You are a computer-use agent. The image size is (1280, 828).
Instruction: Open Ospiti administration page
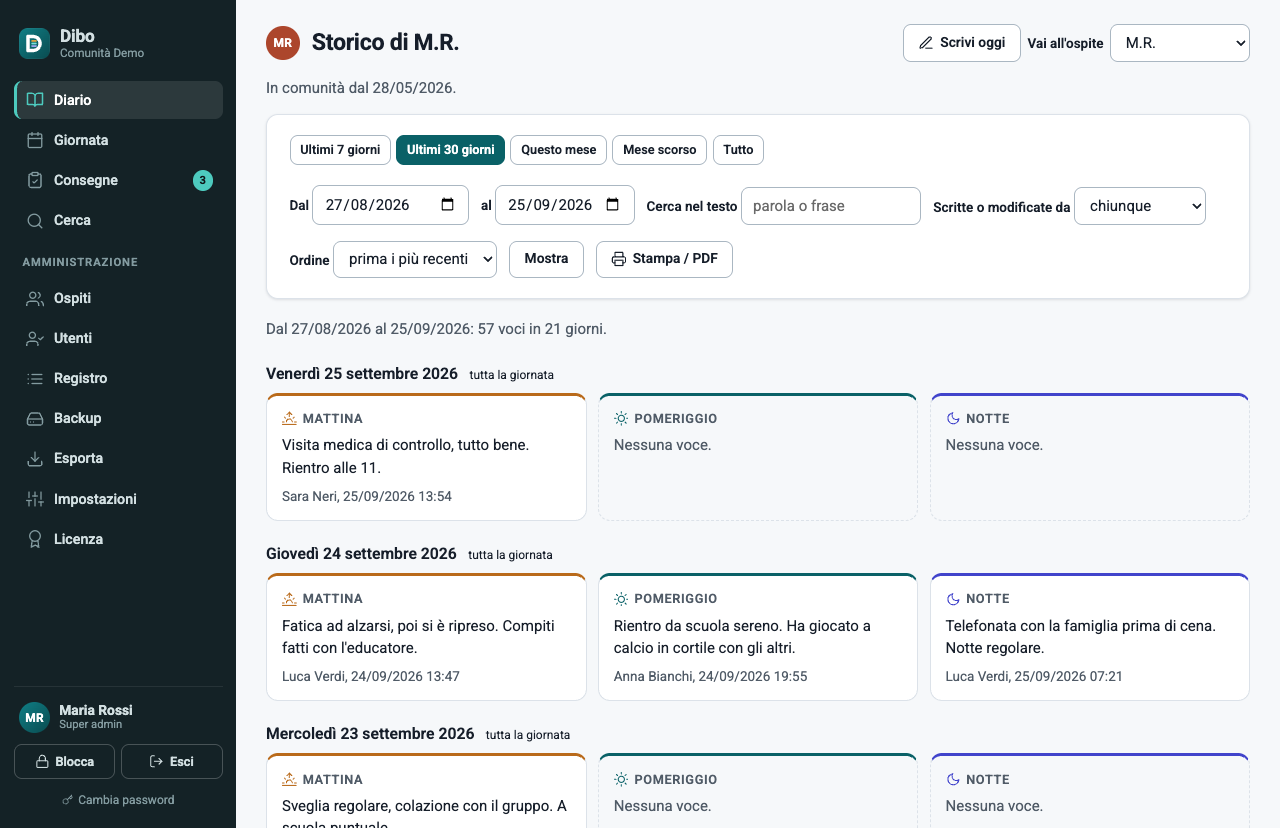pos(119,298)
